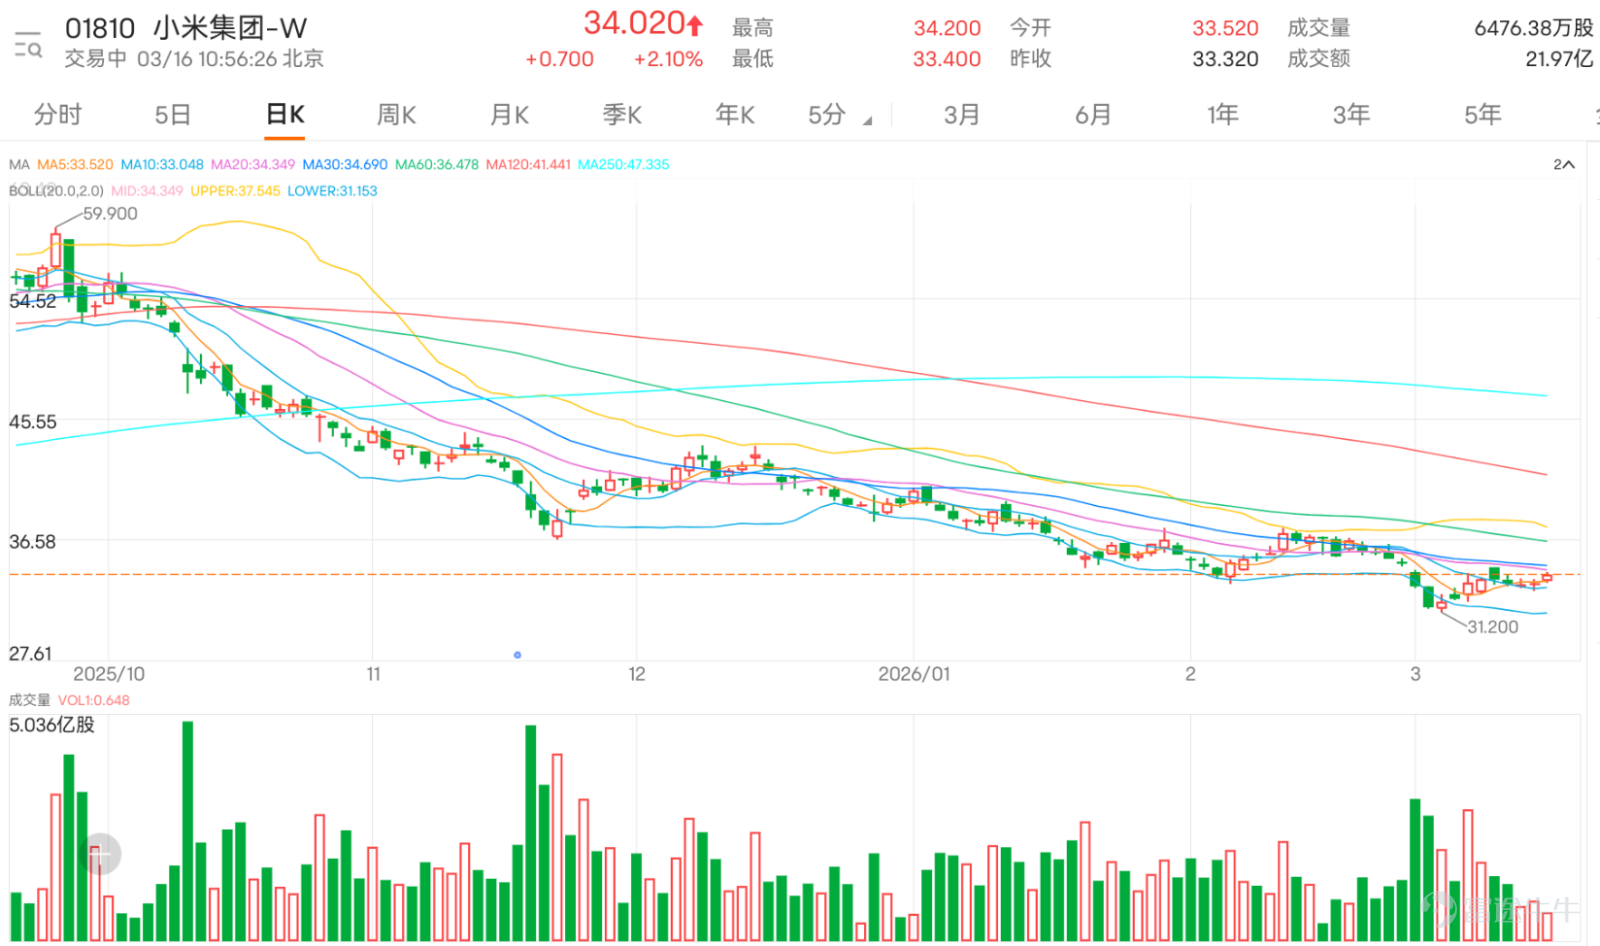Set range to 3月
Image resolution: width=1600 pixels, height=946 pixels.
tap(962, 115)
